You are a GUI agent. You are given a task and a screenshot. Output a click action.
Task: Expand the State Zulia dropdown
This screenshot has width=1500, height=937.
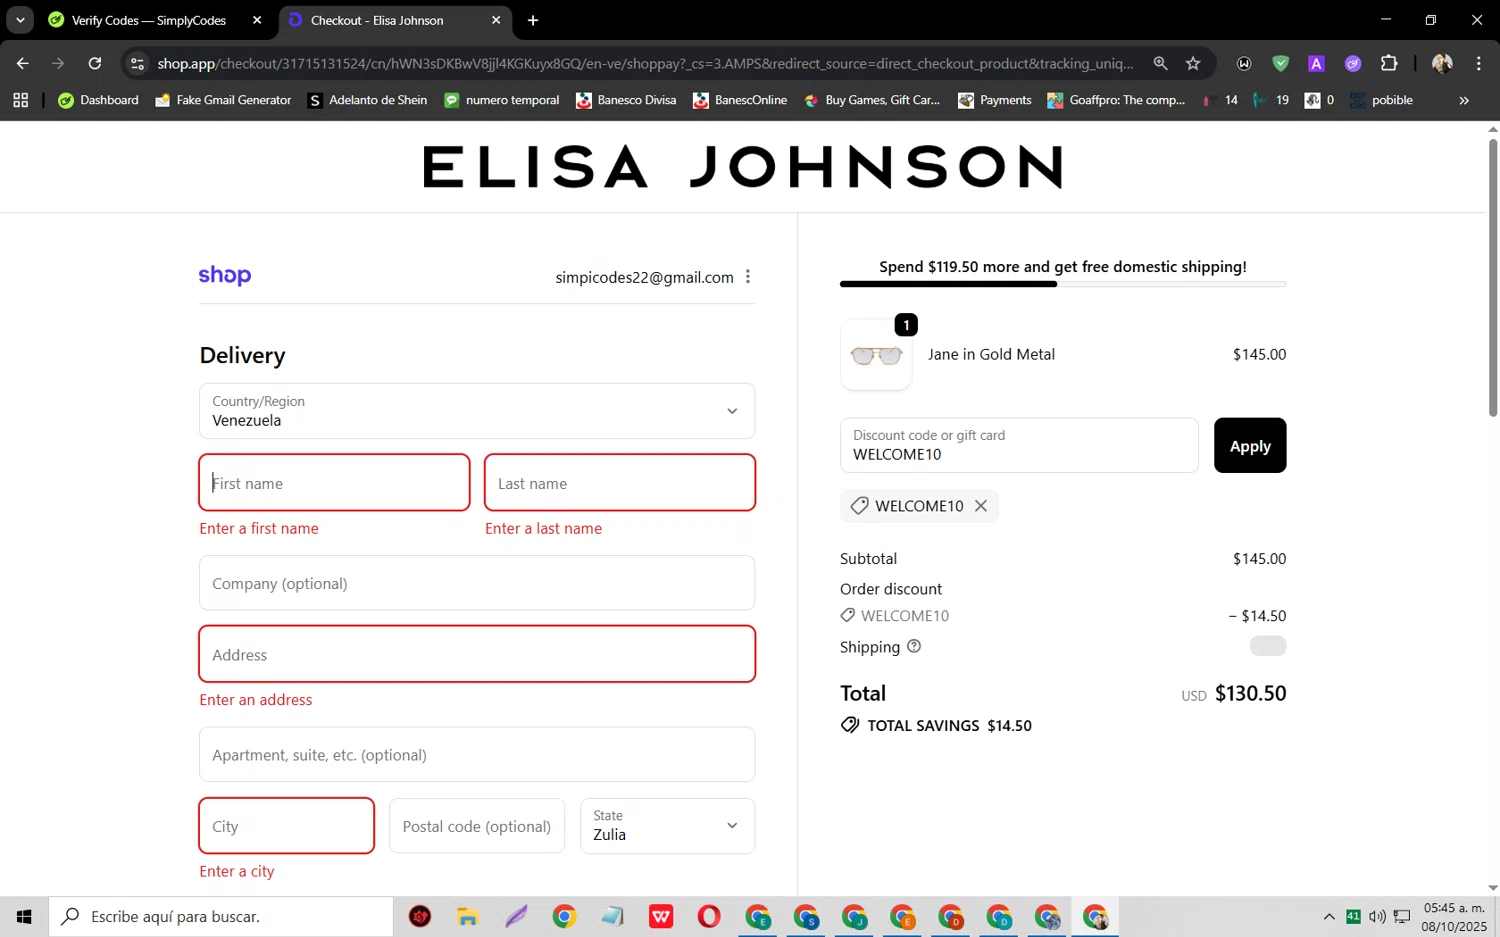tap(667, 826)
